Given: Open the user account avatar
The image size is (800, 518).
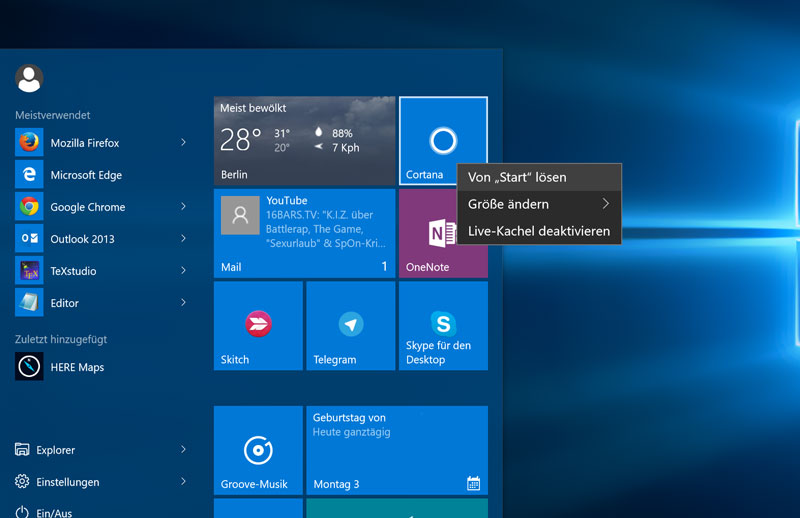Looking at the screenshot, I should [x=29, y=78].
